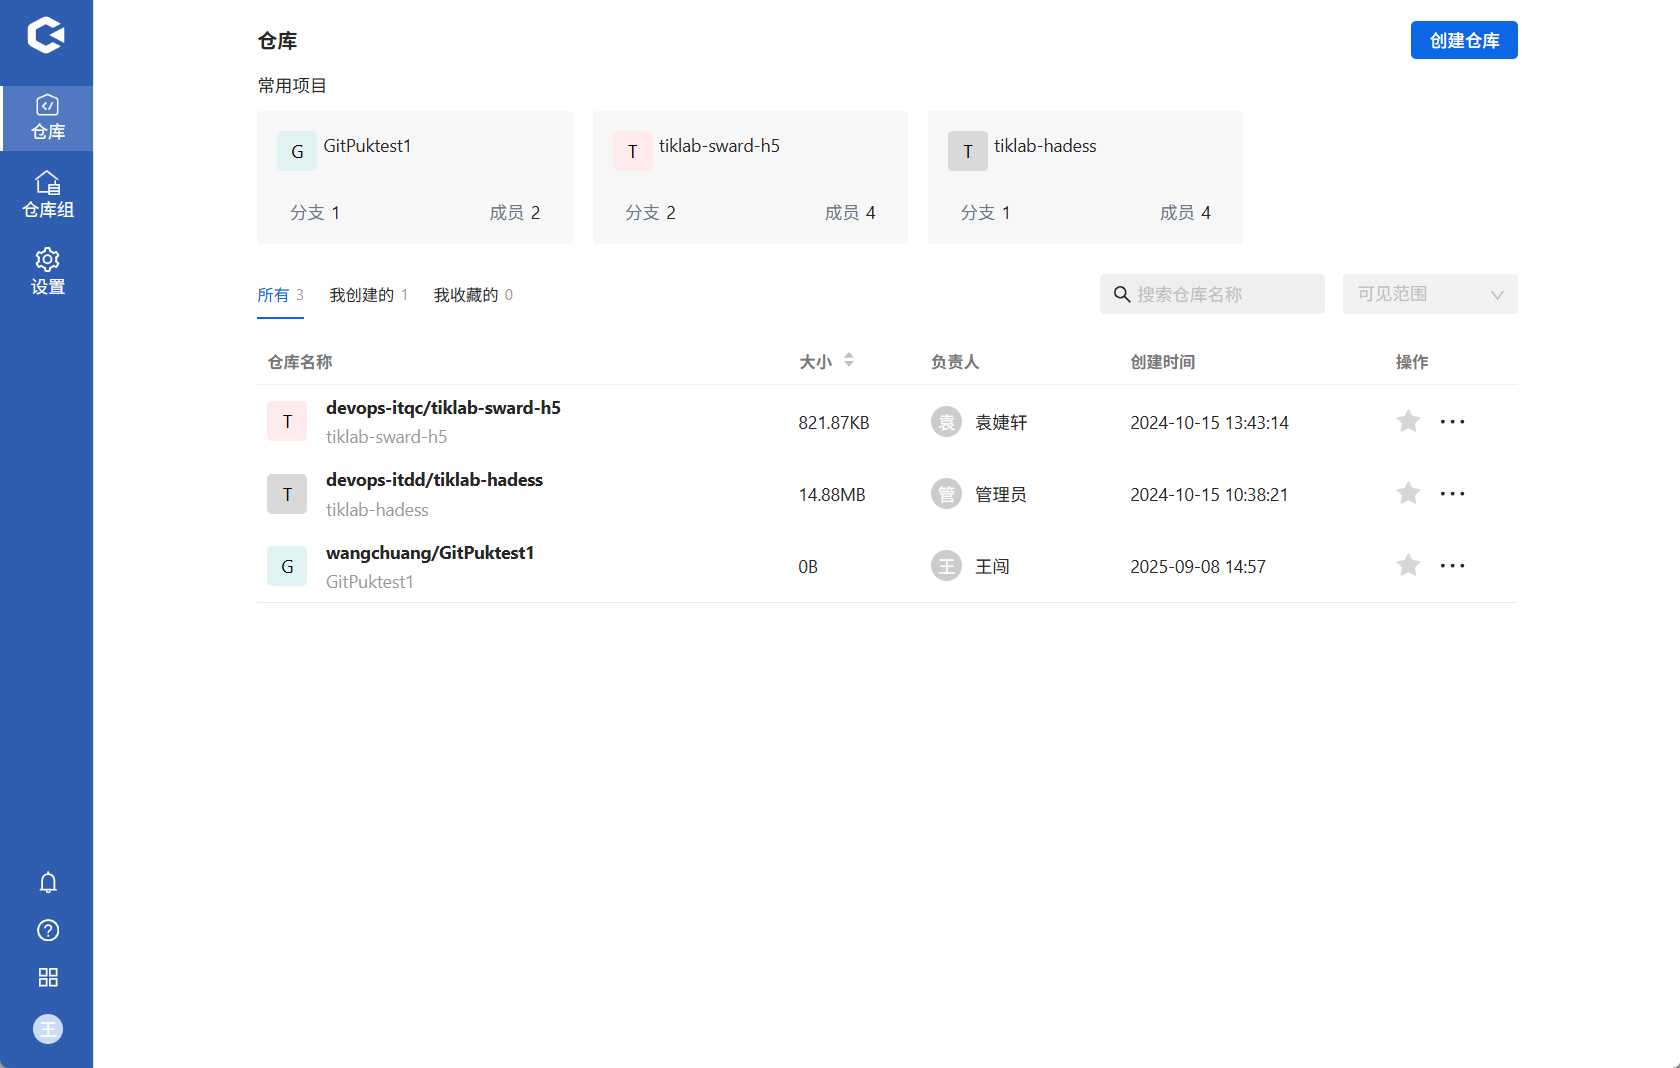
Task: Star the wangchuang/GitPuktest1 repository
Action: point(1408,565)
